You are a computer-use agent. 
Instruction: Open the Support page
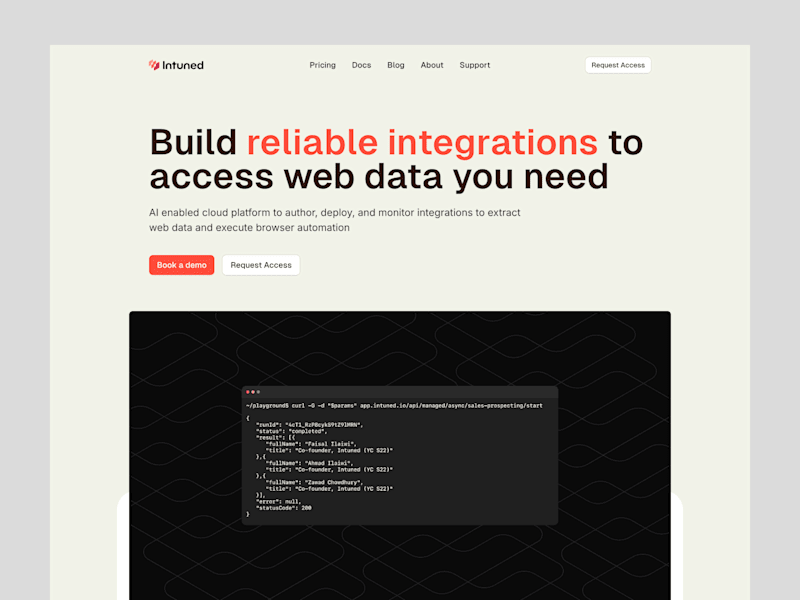[x=474, y=65]
